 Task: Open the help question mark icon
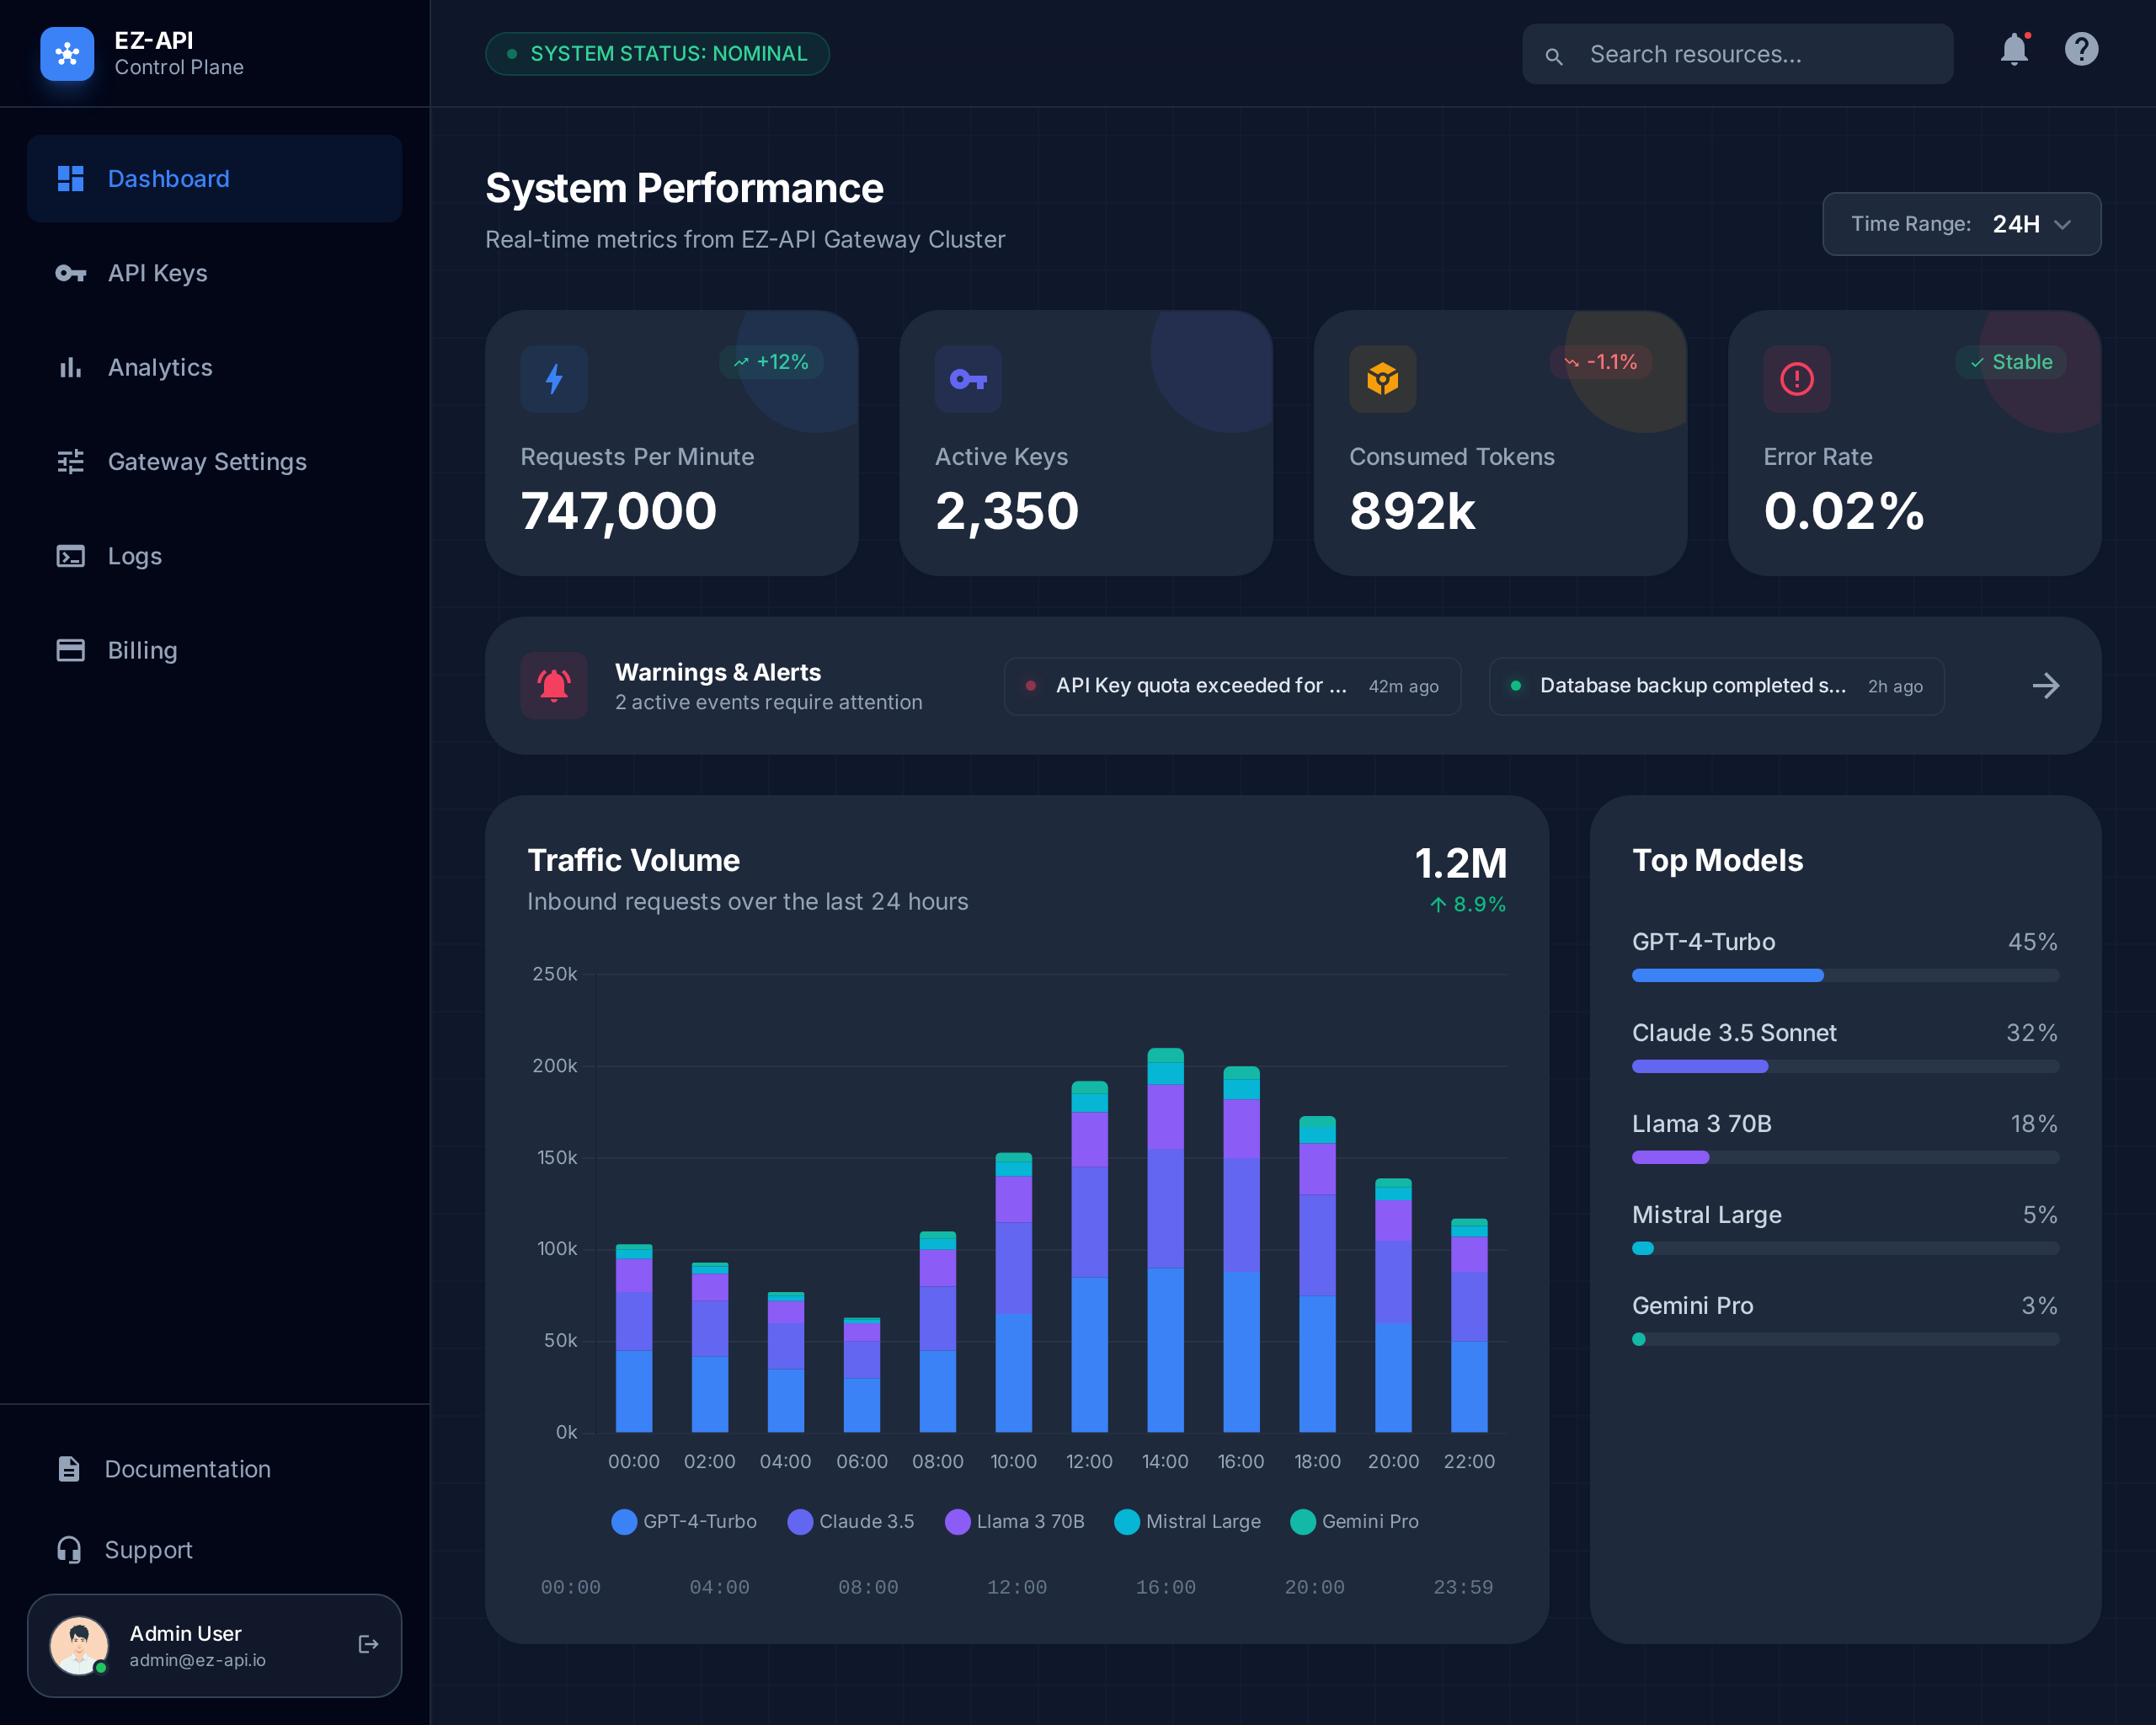(2081, 50)
